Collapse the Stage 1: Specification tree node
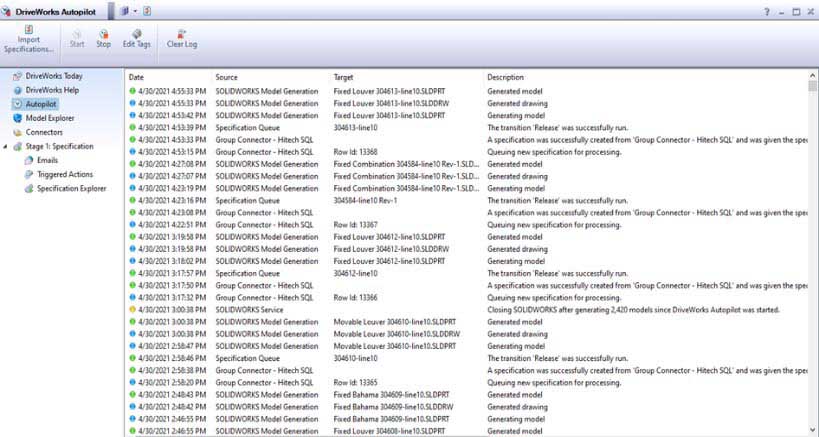The height and width of the screenshot is (437, 819). [5, 147]
